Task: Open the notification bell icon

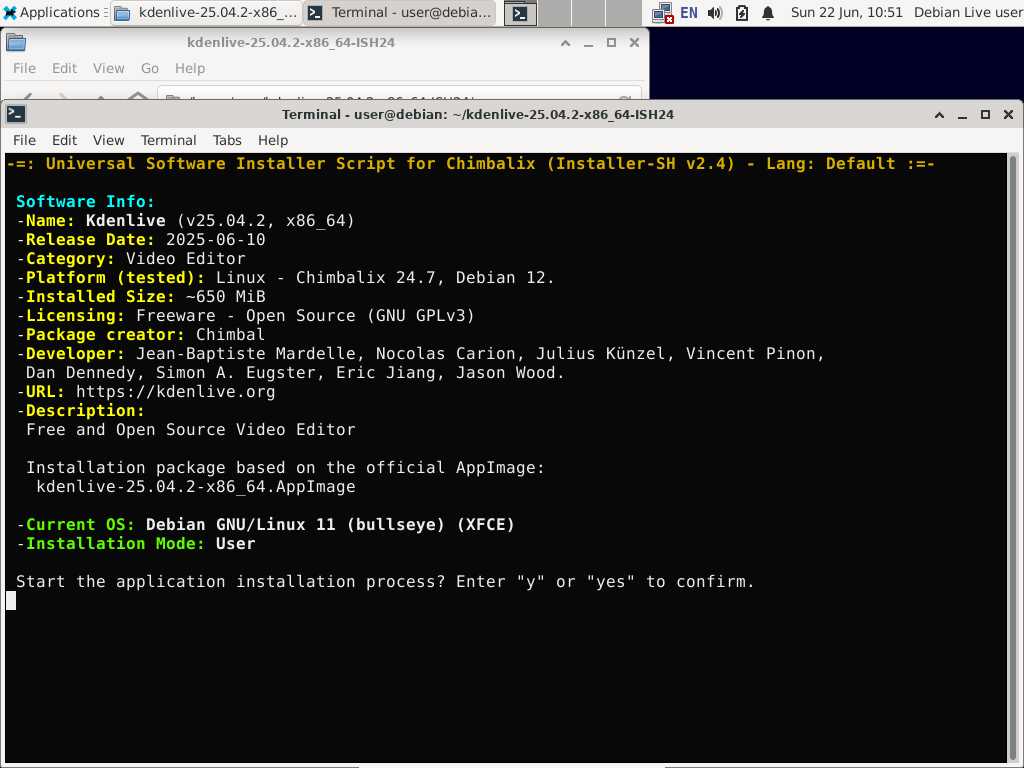Action: (768, 12)
